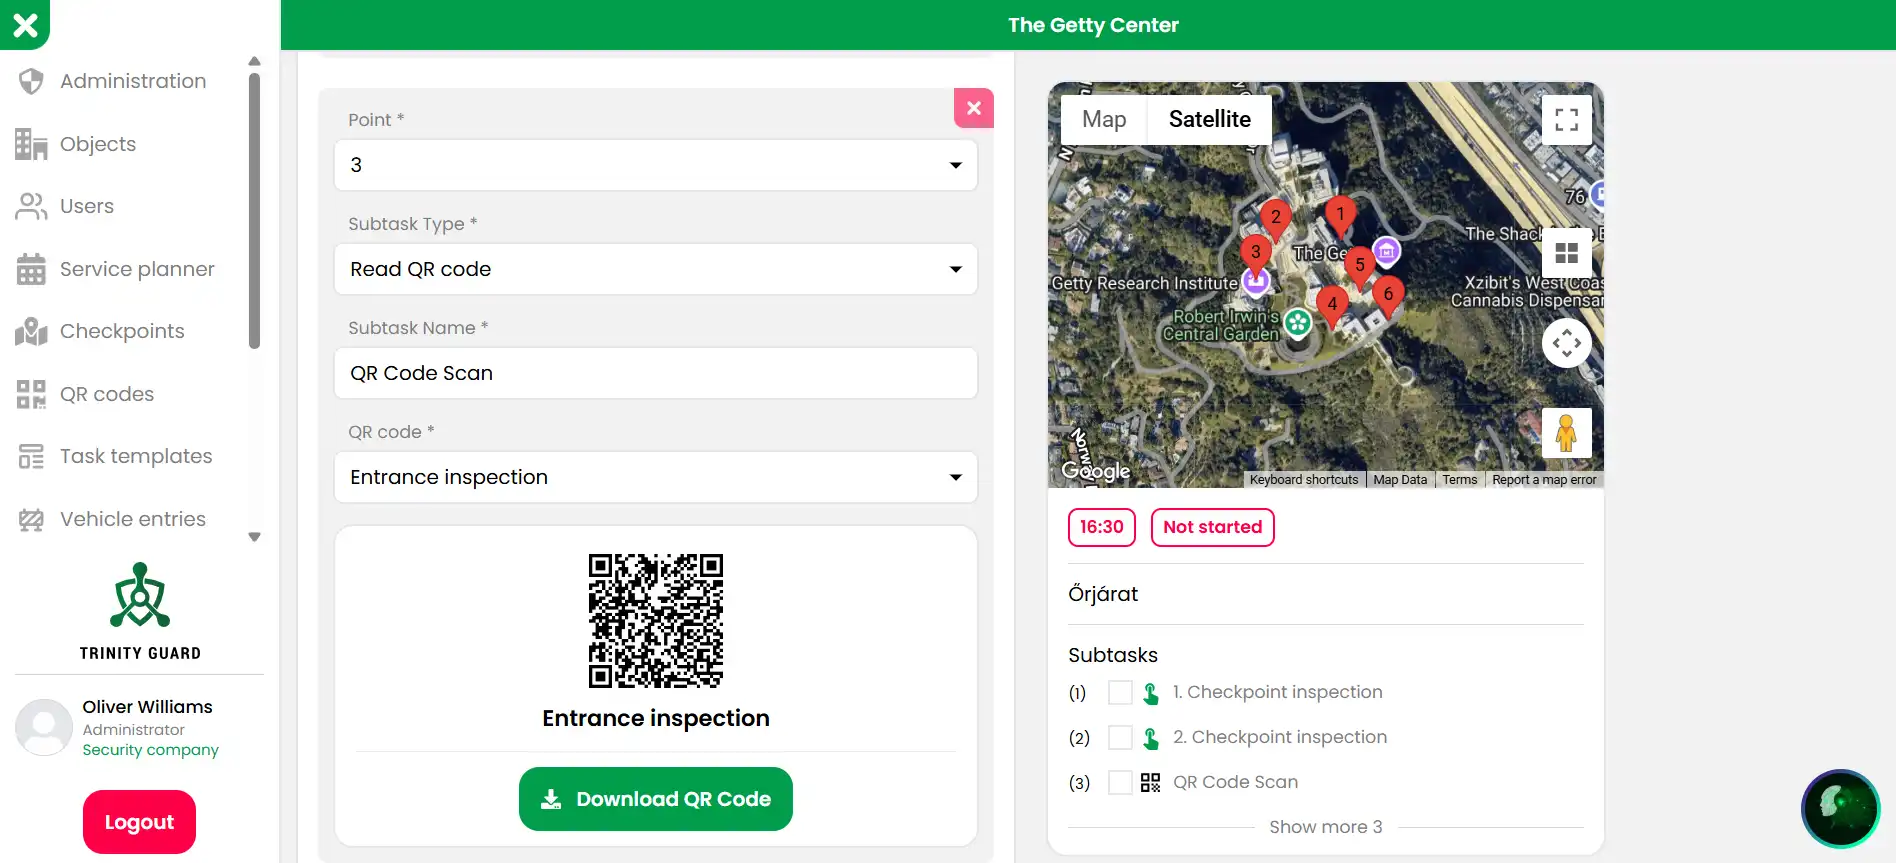
Task: Open the Point dropdown showing 3
Action: 655,165
